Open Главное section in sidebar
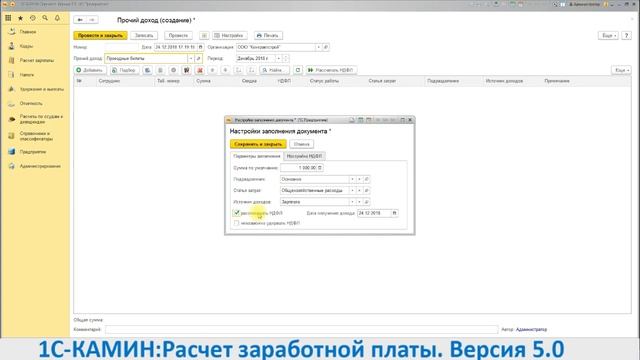Viewport: 640px width, 360px height. tap(28, 32)
